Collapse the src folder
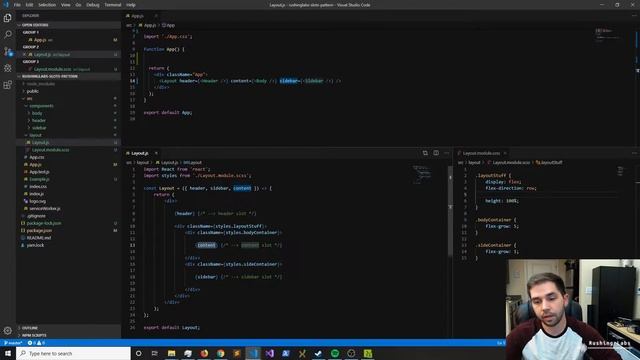Viewport: 640px width, 360px height. click(29, 98)
